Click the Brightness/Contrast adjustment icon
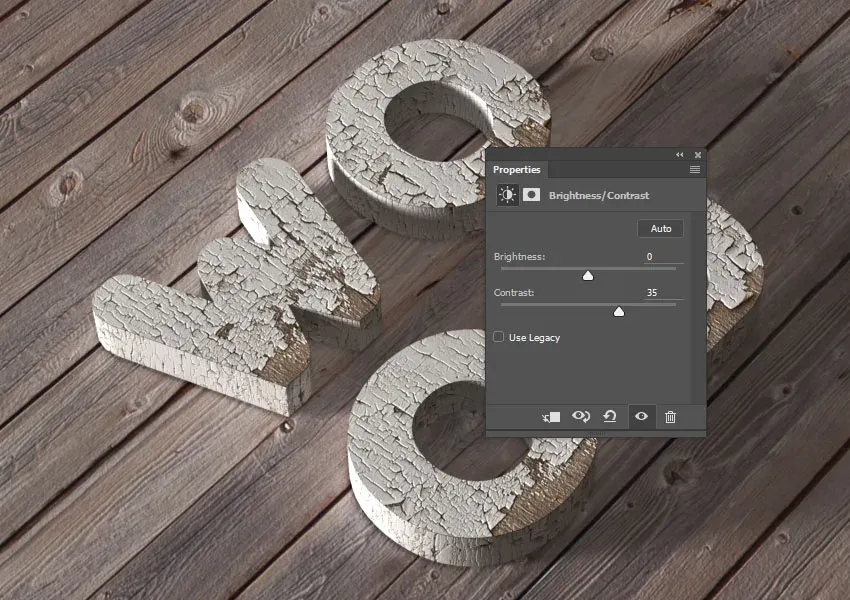The width and height of the screenshot is (850, 600). coord(507,195)
